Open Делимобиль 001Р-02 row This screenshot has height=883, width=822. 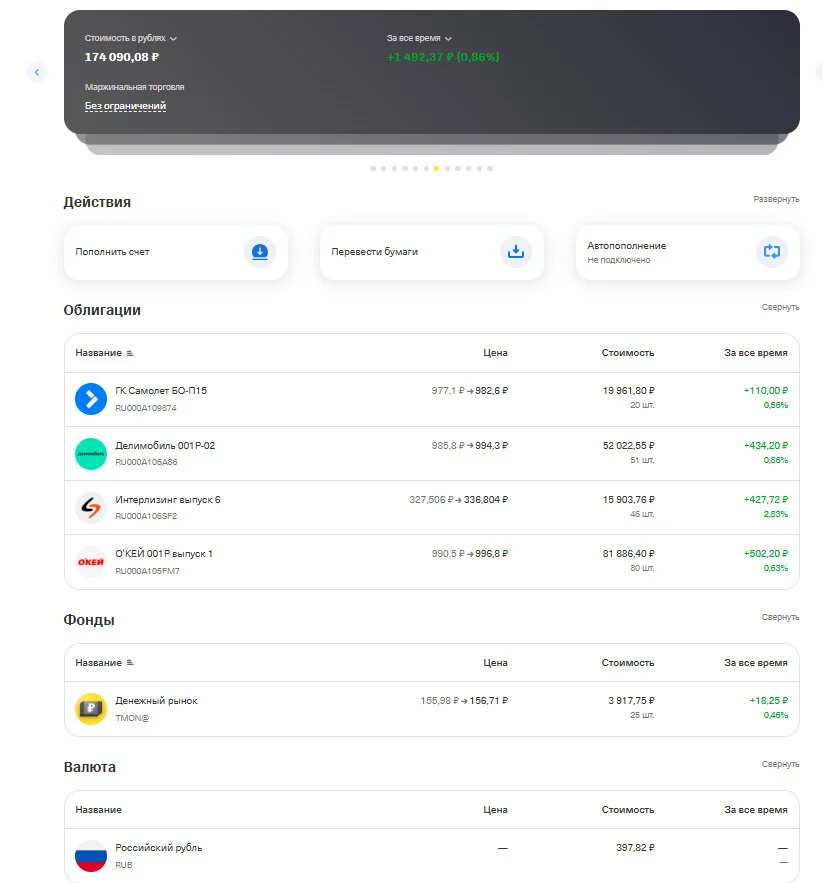432,453
